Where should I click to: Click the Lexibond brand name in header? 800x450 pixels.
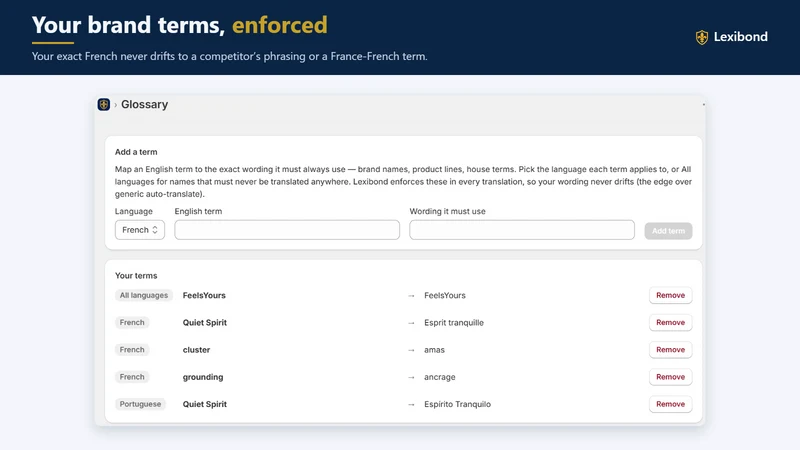[x=740, y=37]
